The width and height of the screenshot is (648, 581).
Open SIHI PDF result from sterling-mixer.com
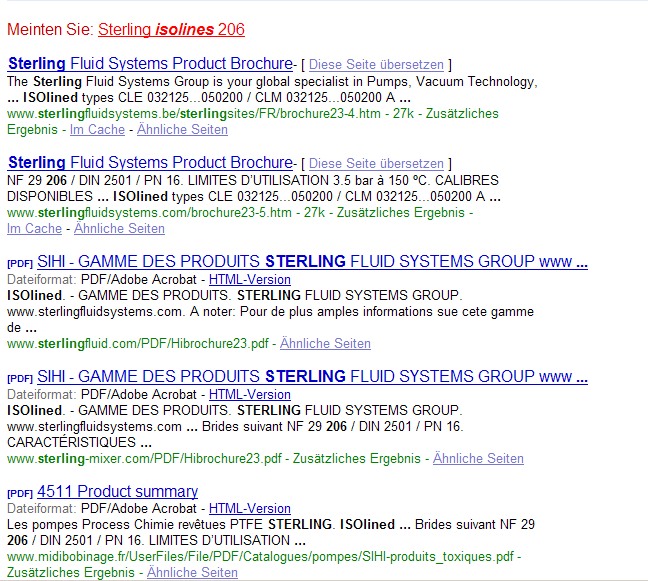point(312,376)
